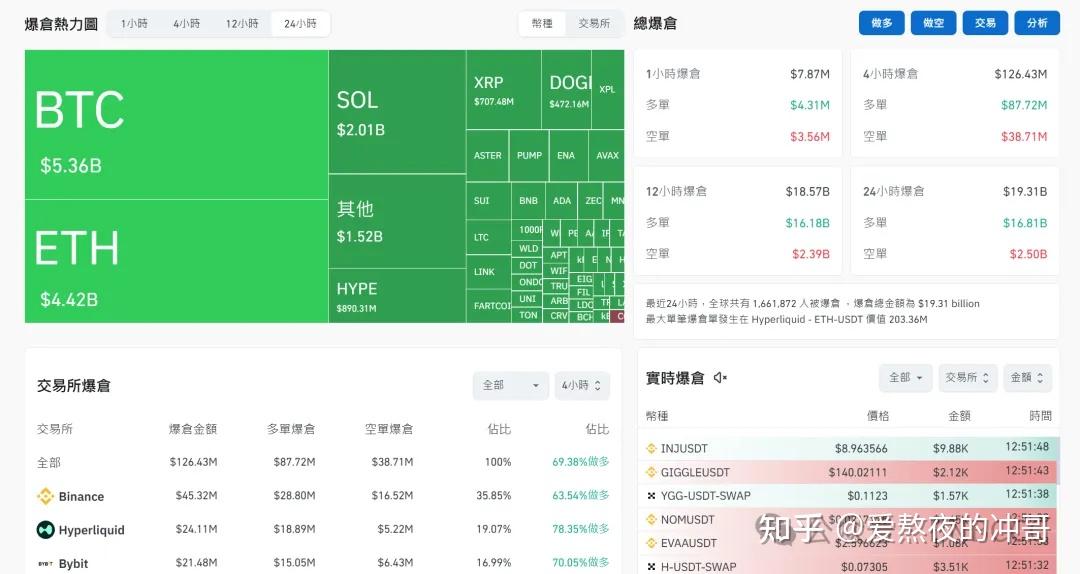Switch heatmap to 交易所 view
The height and width of the screenshot is (574, 1080).
pyautogui.click(x=594, y=23)
